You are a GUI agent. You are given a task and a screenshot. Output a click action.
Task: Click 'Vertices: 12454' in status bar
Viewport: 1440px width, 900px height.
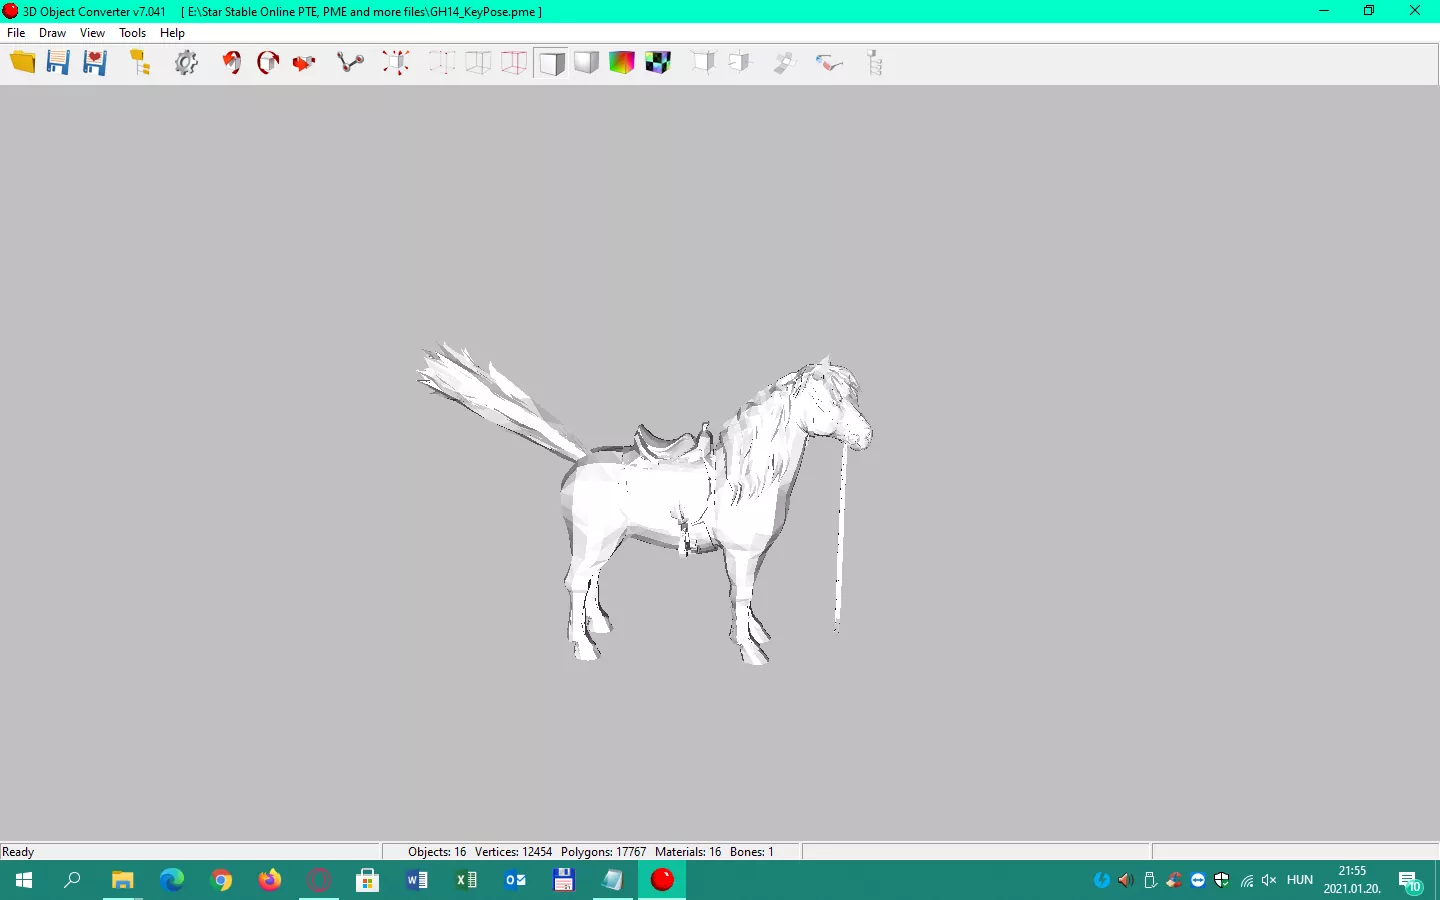[513, 852]
